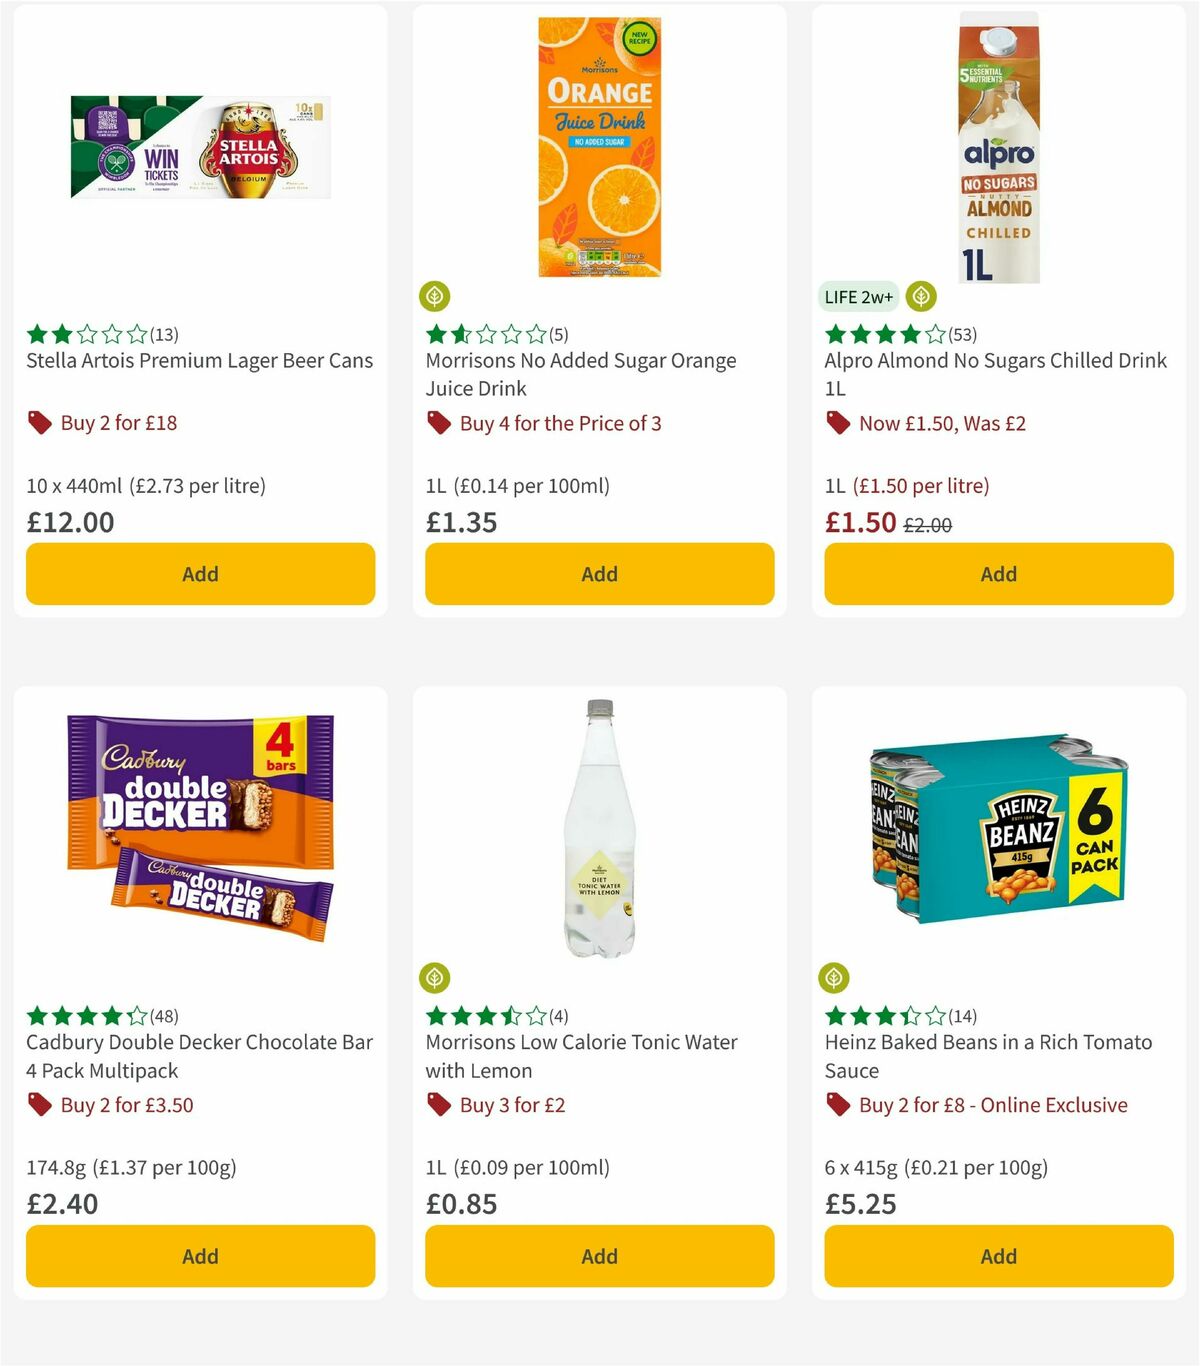This screenshot has height=1366, width=1200.
Task: Click the tag icon on the Heinz Online Exclusive offer
Action: [838, 1105]
